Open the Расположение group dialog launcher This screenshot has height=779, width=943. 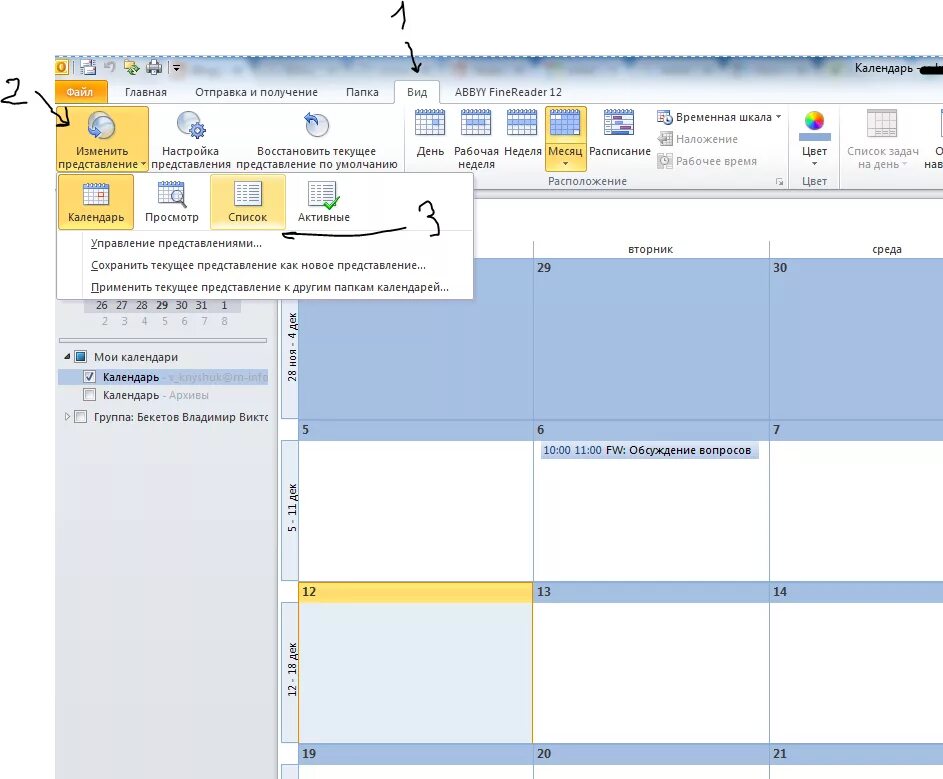[779, 182]
